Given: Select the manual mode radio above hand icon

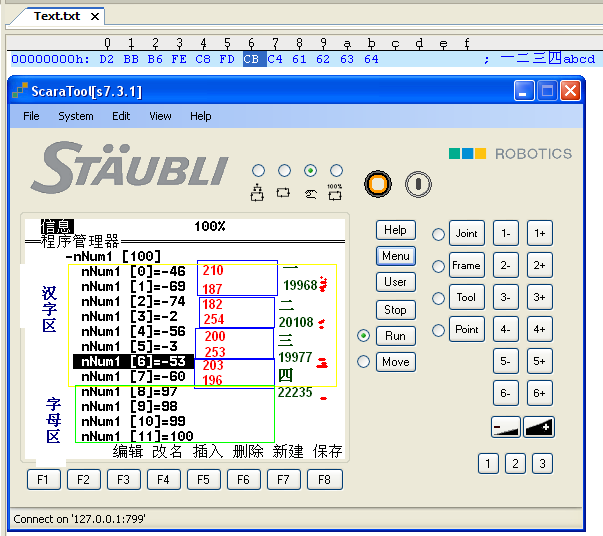Looking at the screenshot, I should tap(310, 170).
